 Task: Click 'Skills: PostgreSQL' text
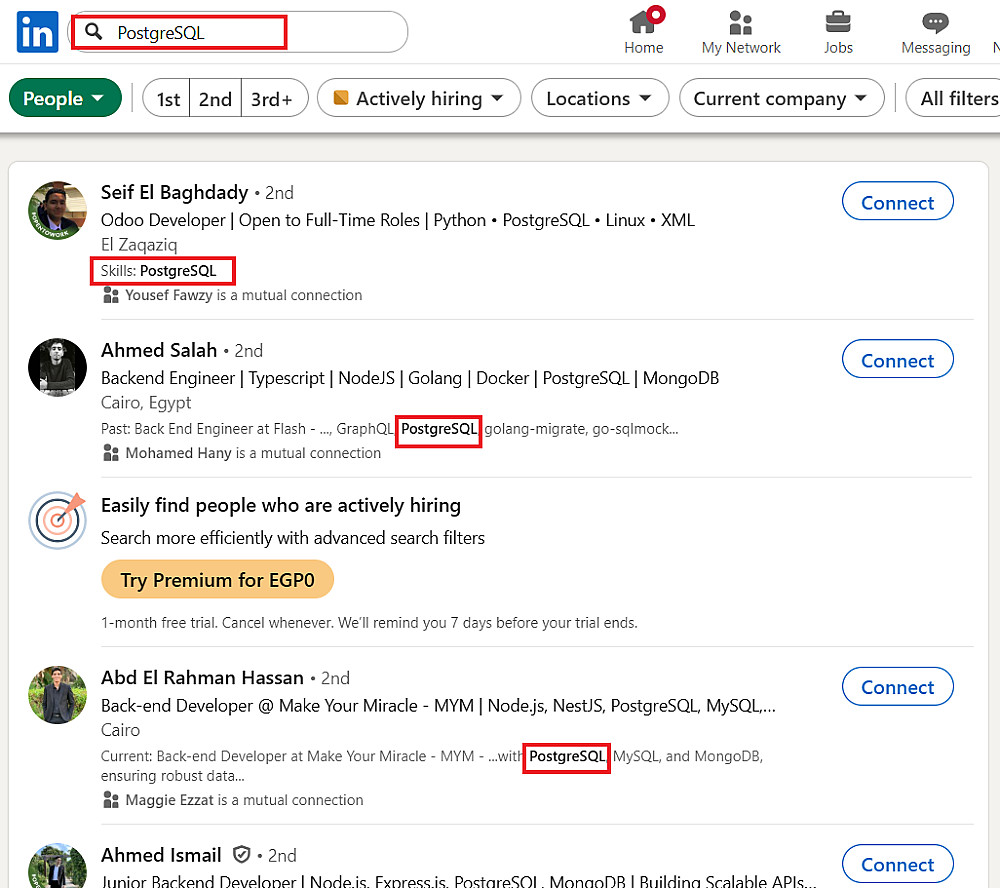(x=159, y=270)
